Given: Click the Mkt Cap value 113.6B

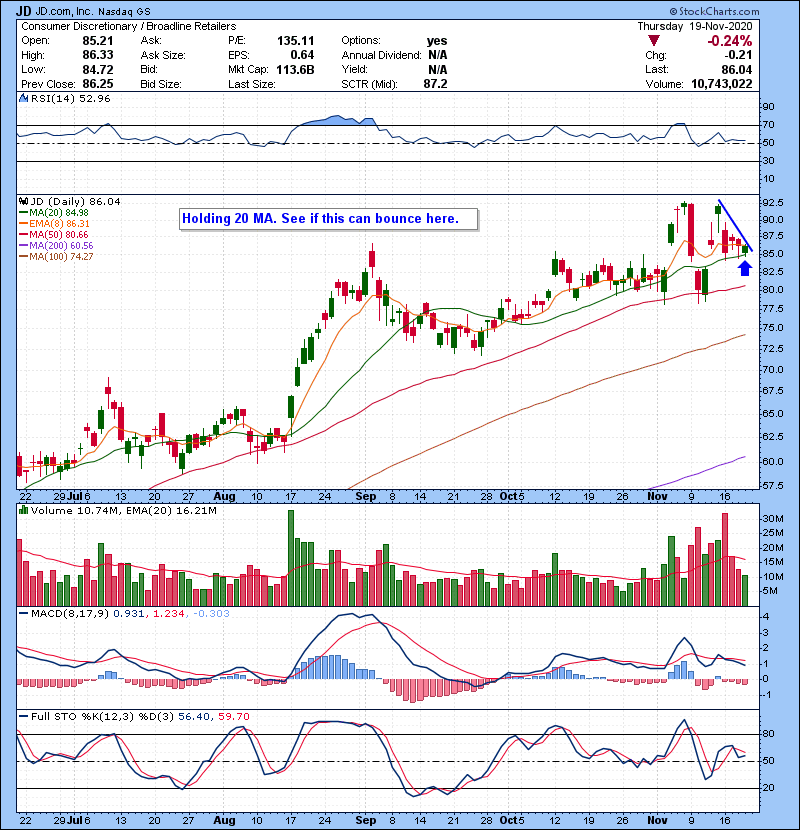Looking at the screenshot, I should pyautogui.click(x=295, y=69).
